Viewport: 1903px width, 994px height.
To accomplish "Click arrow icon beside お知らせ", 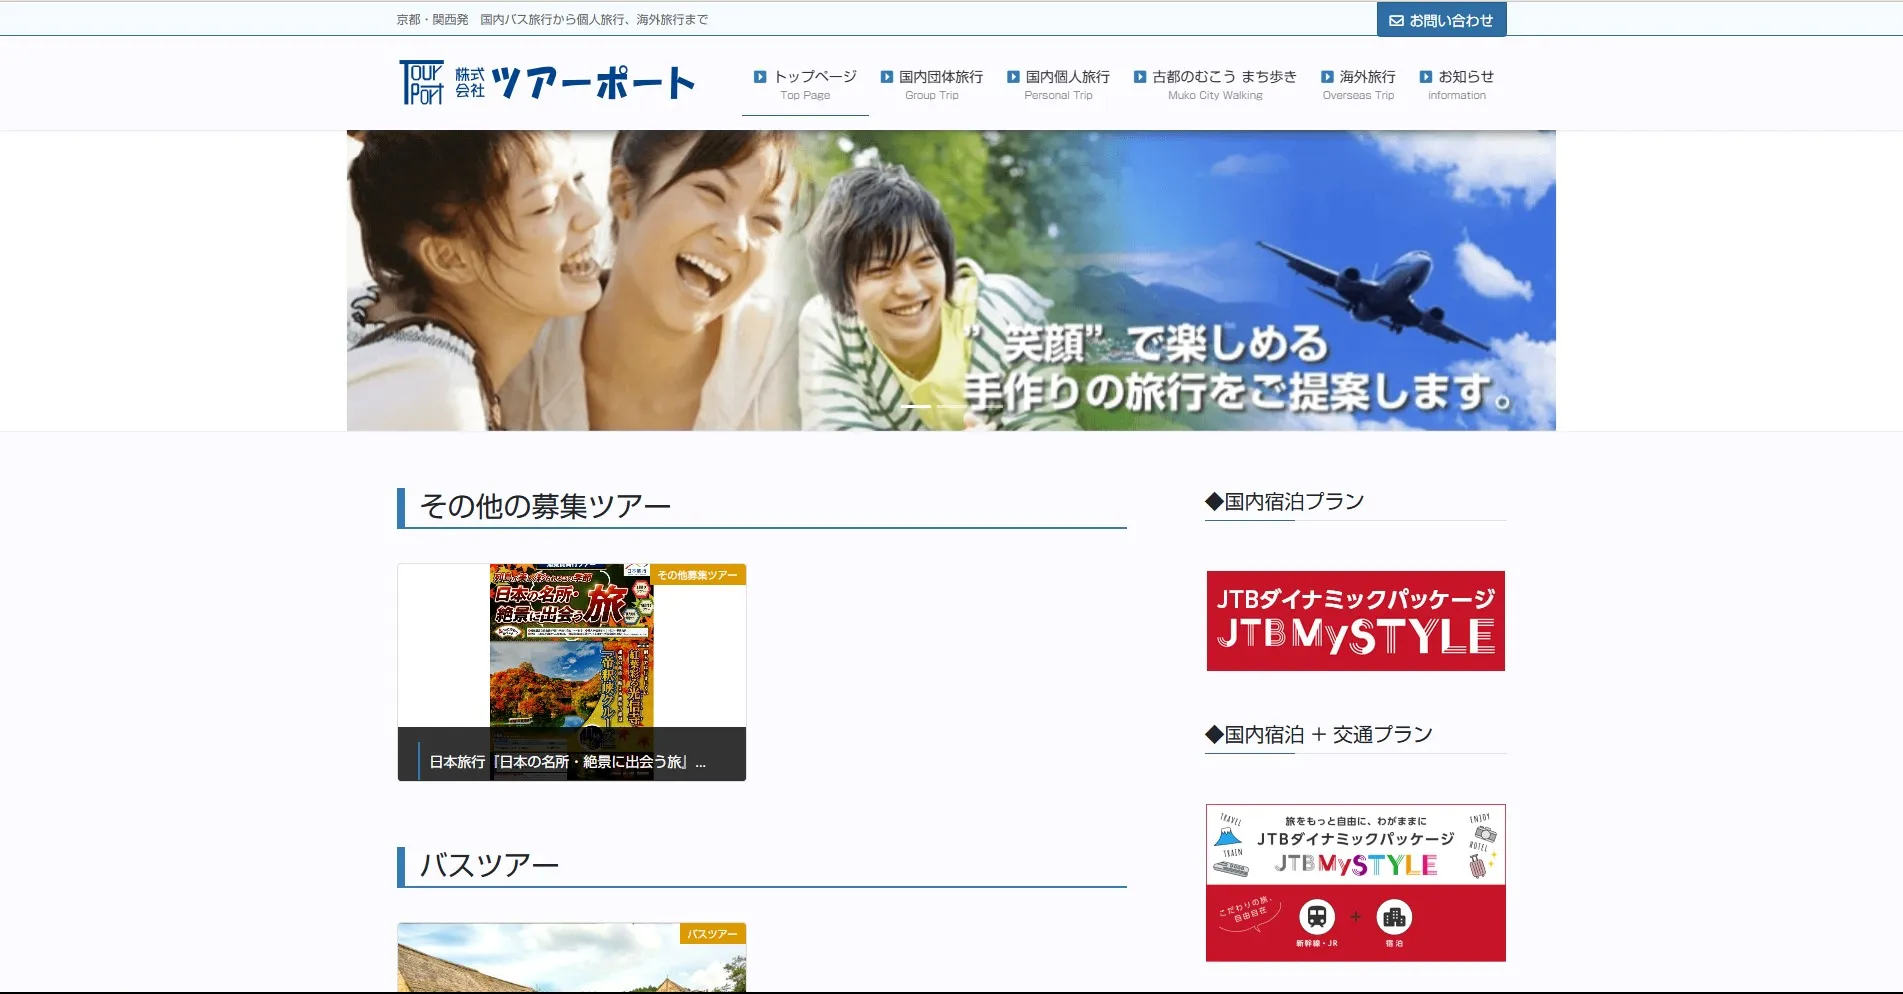I will click(x=1426, y=77).
